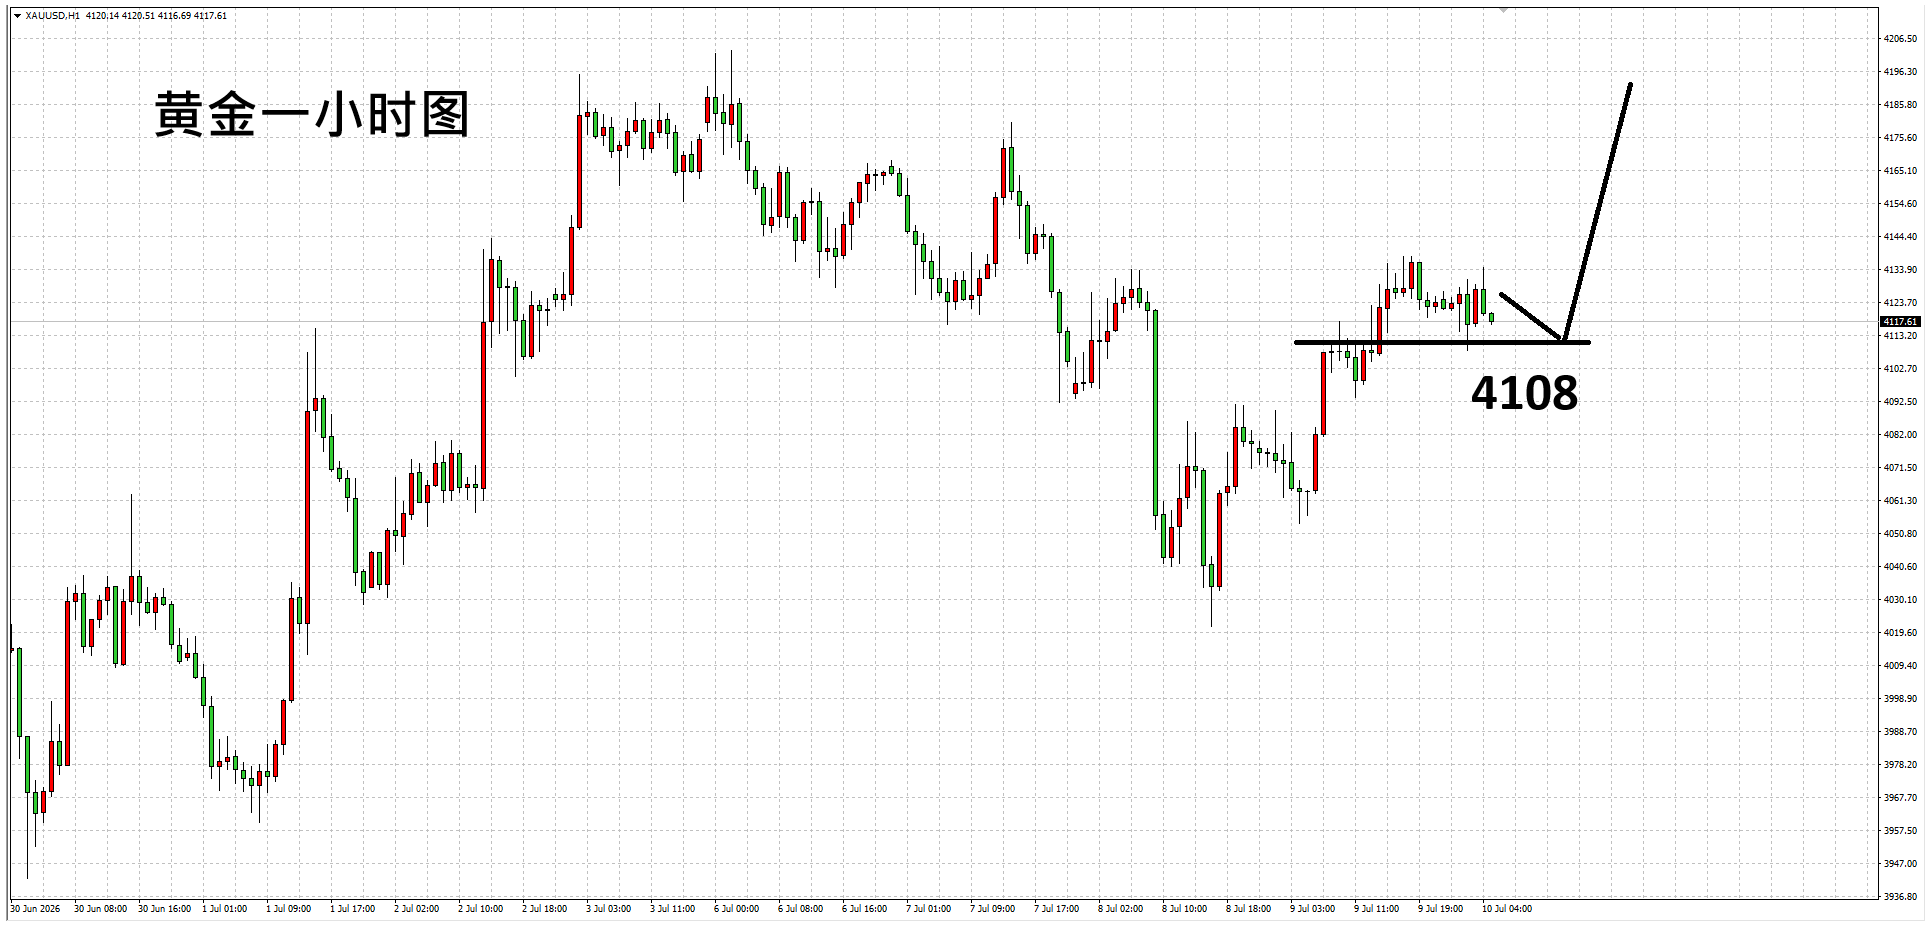Select the horizontal support line above 4108
1928x935 pixels.
pyautogui.click(x=1442, y=343)
